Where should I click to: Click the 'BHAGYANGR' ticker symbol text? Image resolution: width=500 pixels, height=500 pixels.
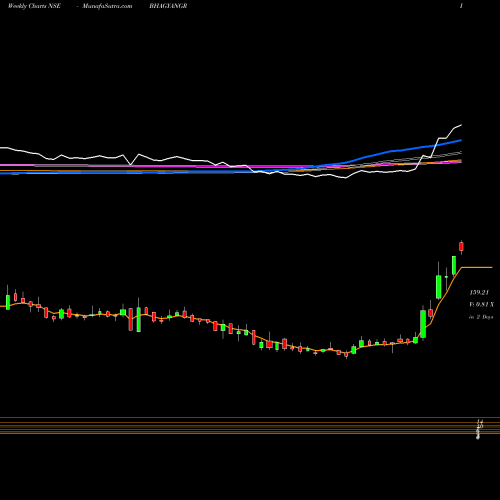[x=168, y=6]
